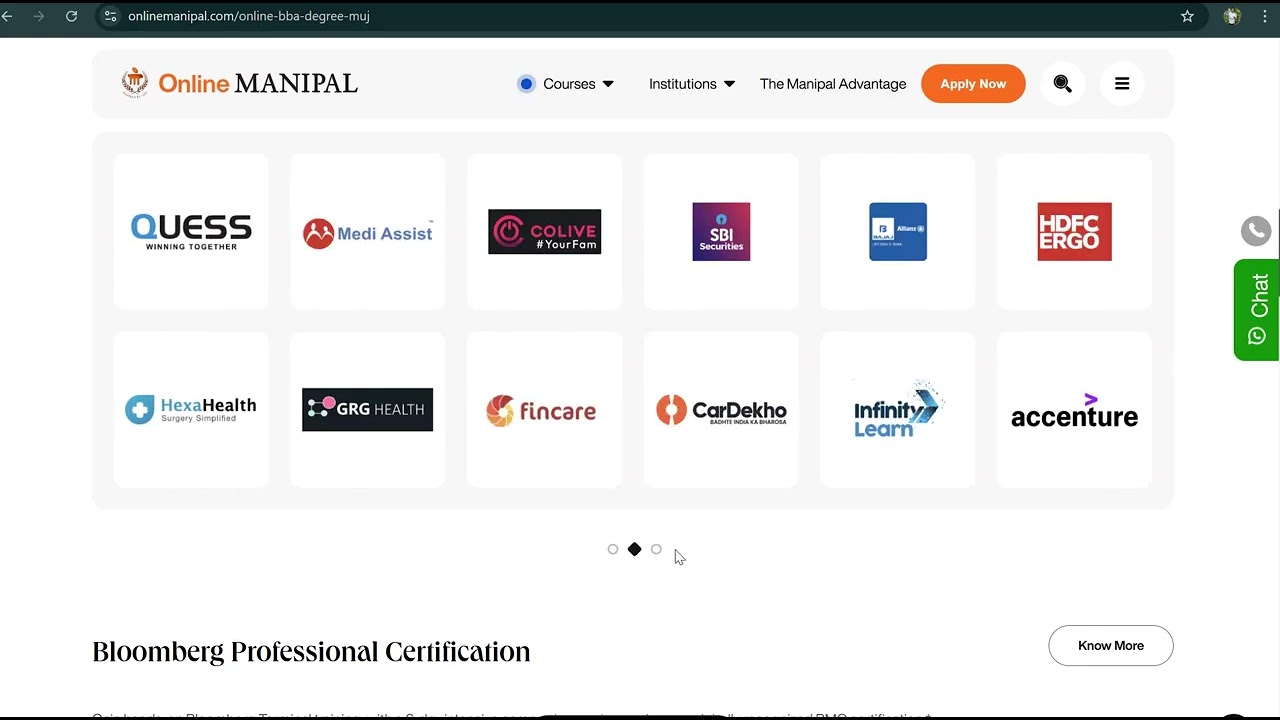
Task: Open the Chrome three-dot menu
Action: click(x=1266, y=16)
